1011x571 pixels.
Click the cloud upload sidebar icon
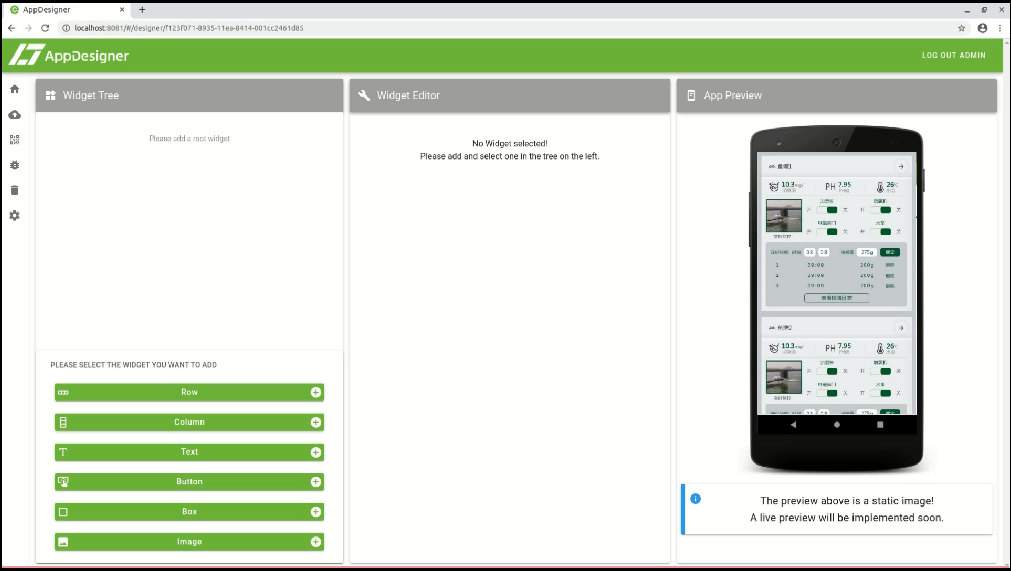(x=14, y=115)
